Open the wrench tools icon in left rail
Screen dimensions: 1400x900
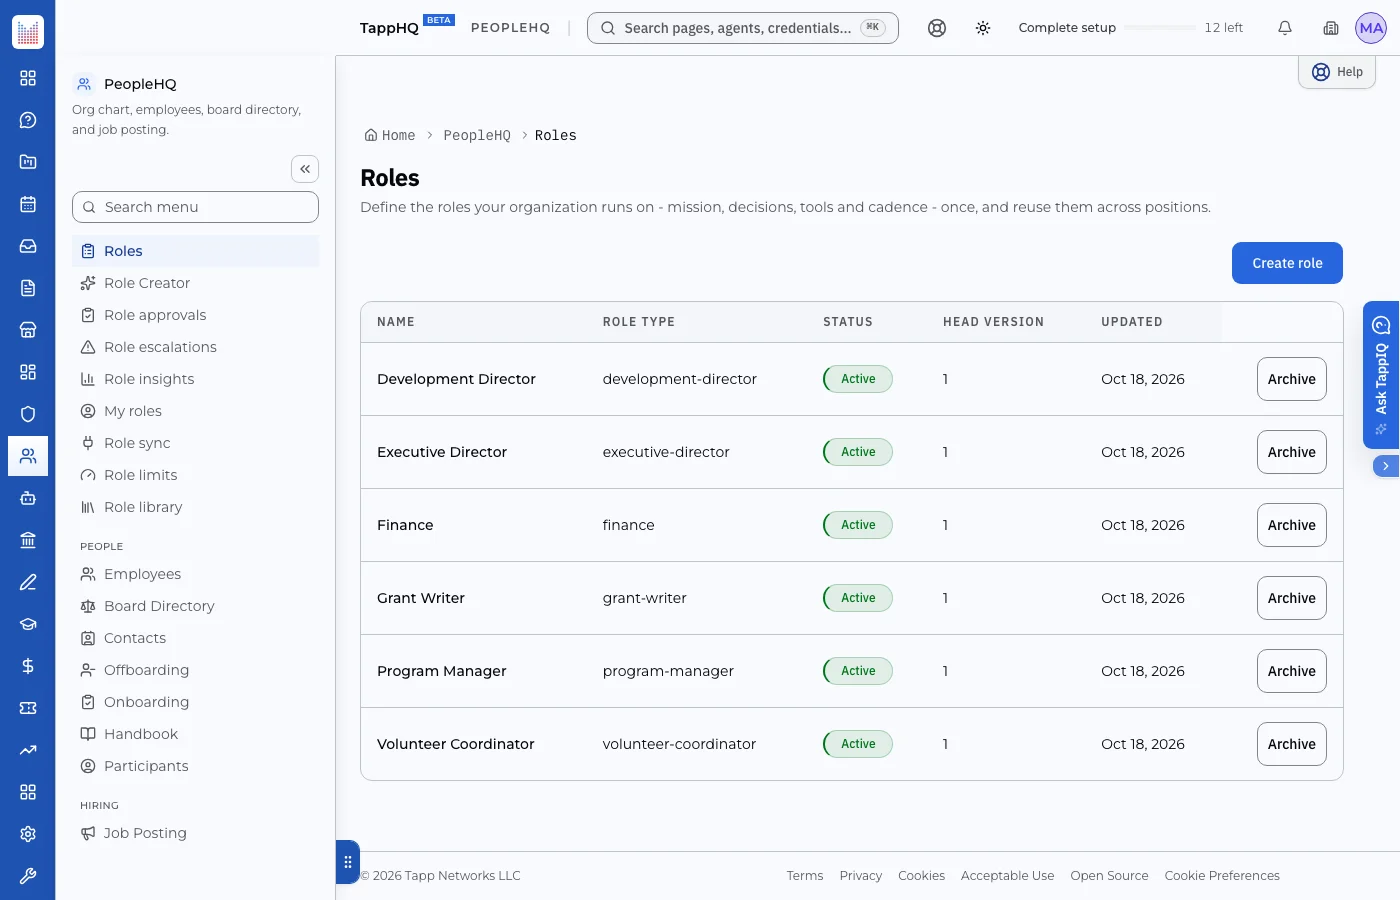point(28,876)
